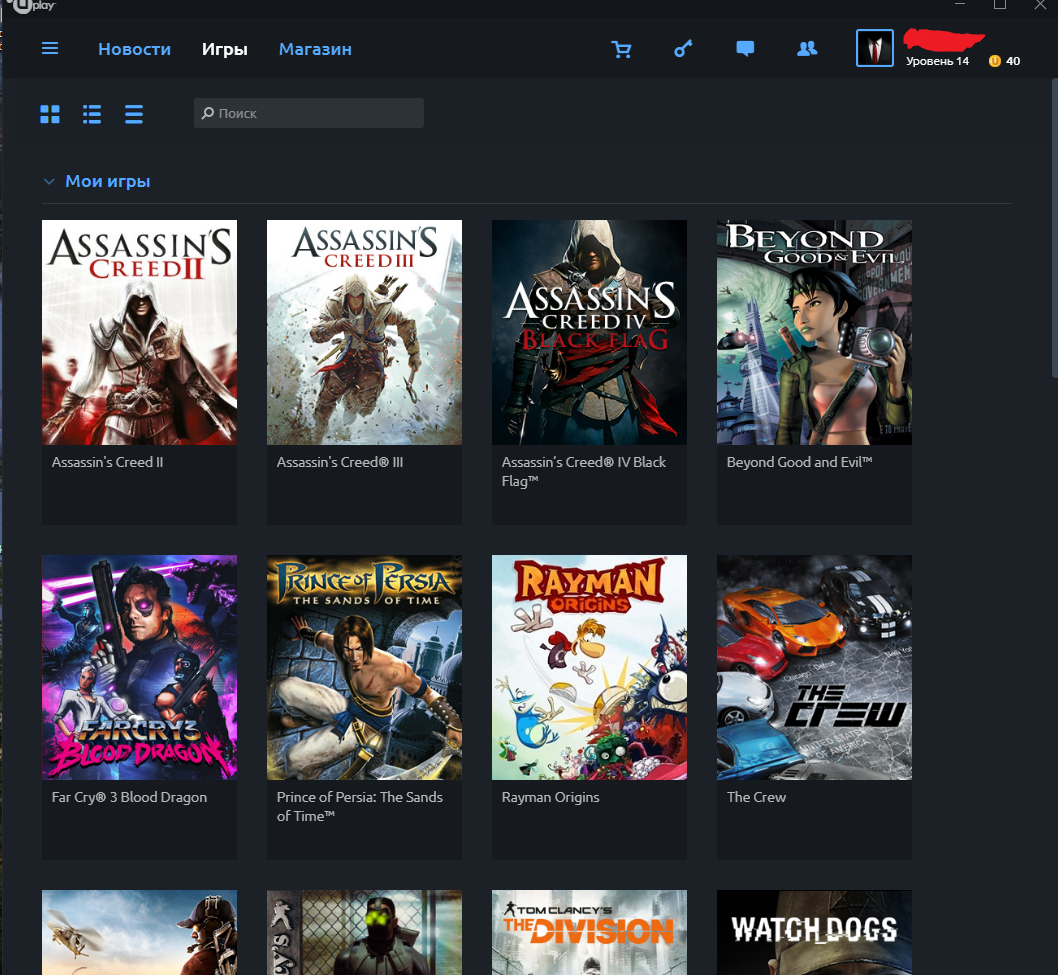The width and height of the screenshot is (1058, 975).
Task: Open Prince of Persia Sands of Time cover
Action: pyautogui.click(x=364, y=667)
